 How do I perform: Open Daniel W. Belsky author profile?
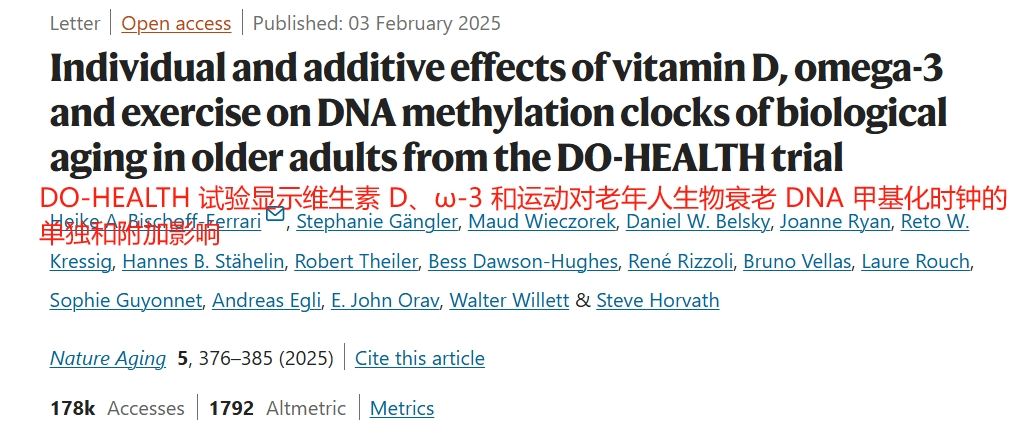(697, 222)
